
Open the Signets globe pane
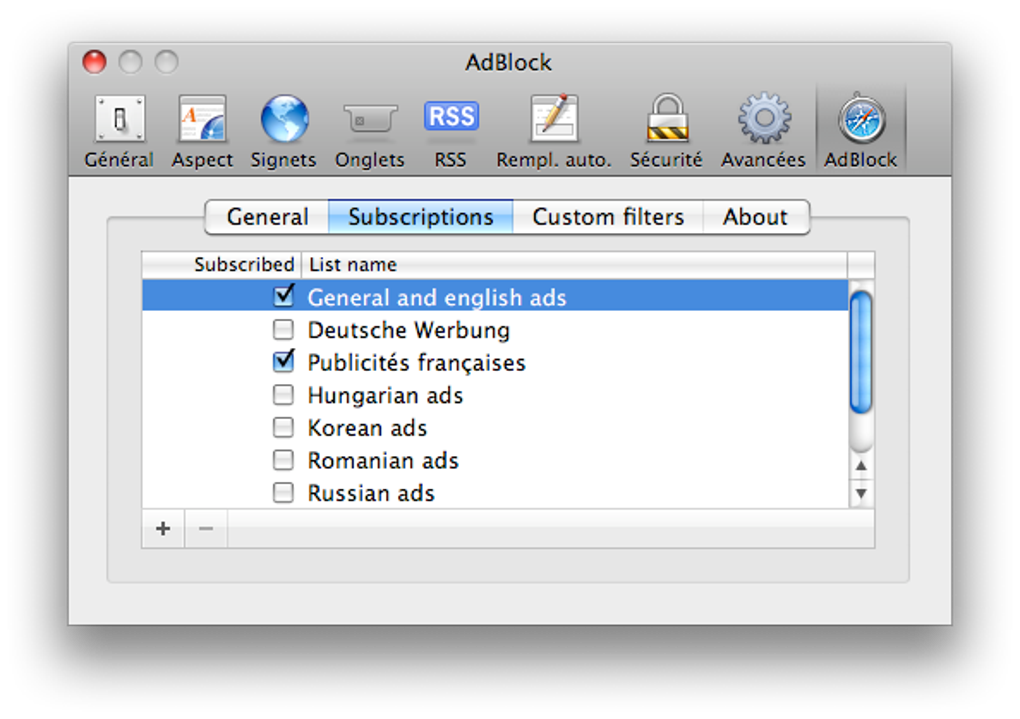pyautogui.click(x=284, y=132)
